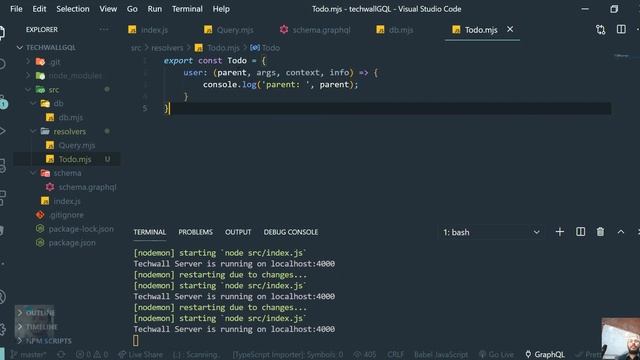The image size is (640, 360).
Task: Open the Run menu
Action: (x=154, y=9)
